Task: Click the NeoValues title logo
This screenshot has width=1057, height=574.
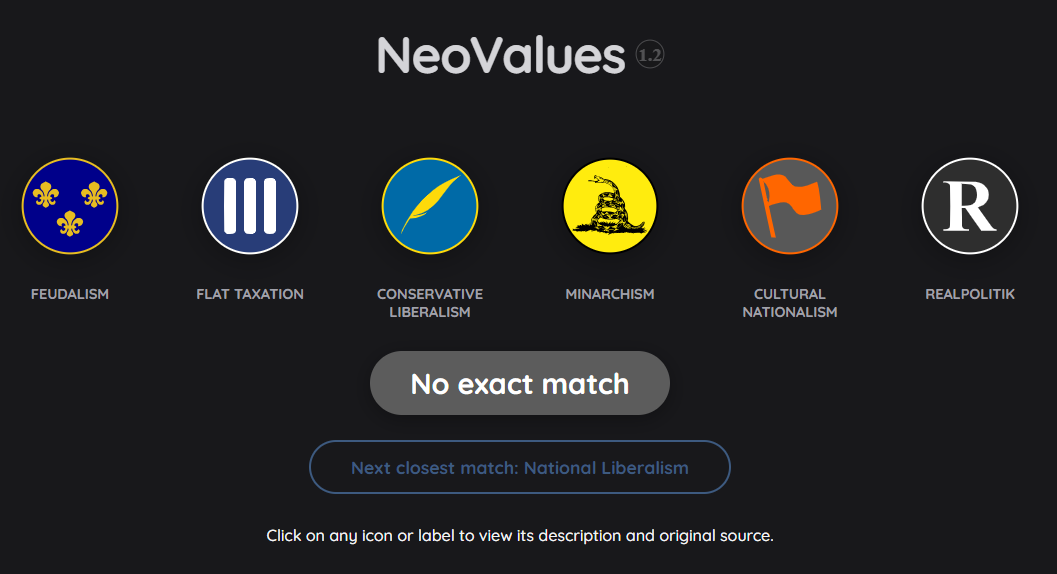Action: tap(501, 56)
